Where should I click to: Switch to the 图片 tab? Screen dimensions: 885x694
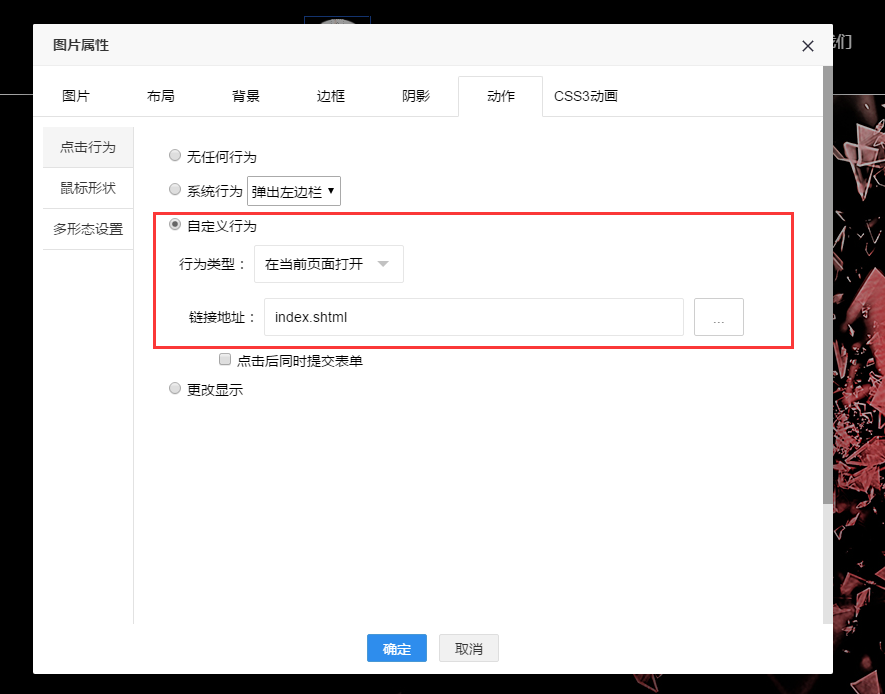pyautogui.click(x=76, y=96)
